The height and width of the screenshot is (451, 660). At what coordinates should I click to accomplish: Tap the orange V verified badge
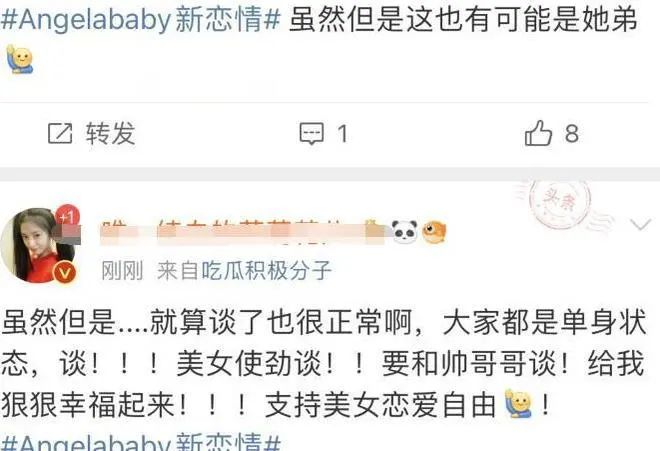click(x=64, y=272)
